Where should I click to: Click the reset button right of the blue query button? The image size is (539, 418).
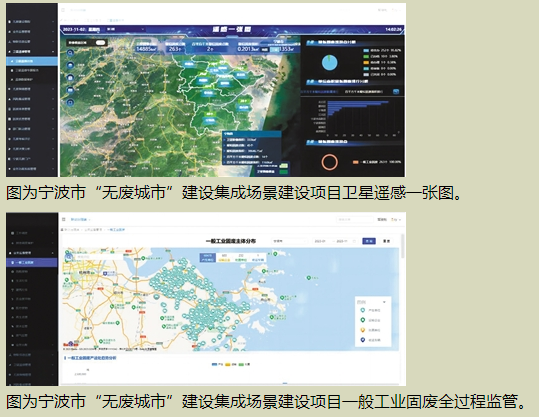pyautogui.click(x=386, y=241)
